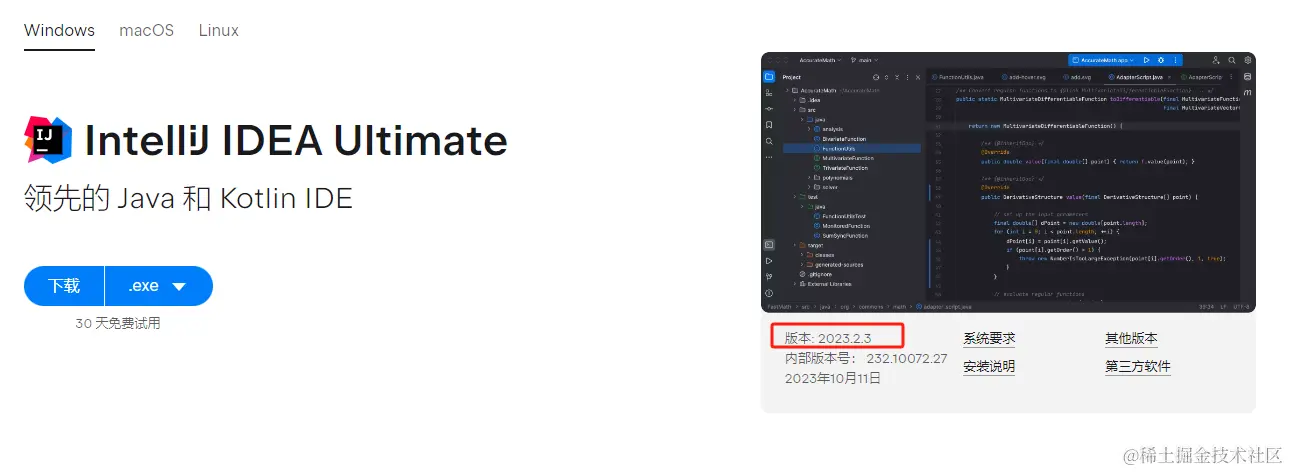Screen dimensions: 1289x472
Task: Click the Maven 'm' icon on right stripe
Action: click(x=1247, y=92)
